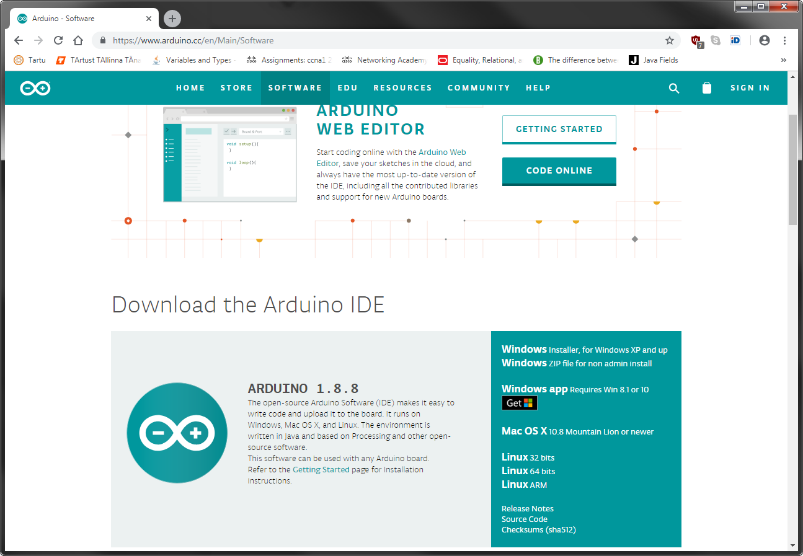Click the address bar URL field
The height and width of the screenshot is (556, 803).
380,40
